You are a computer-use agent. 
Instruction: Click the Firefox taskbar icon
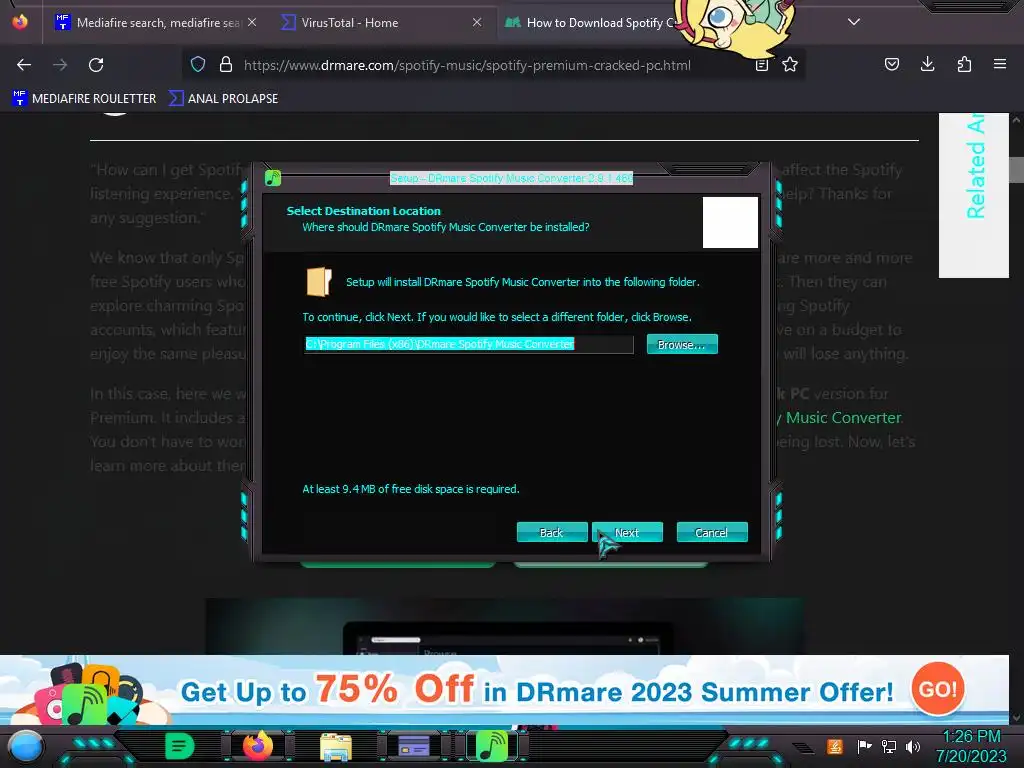coord(258,746)
